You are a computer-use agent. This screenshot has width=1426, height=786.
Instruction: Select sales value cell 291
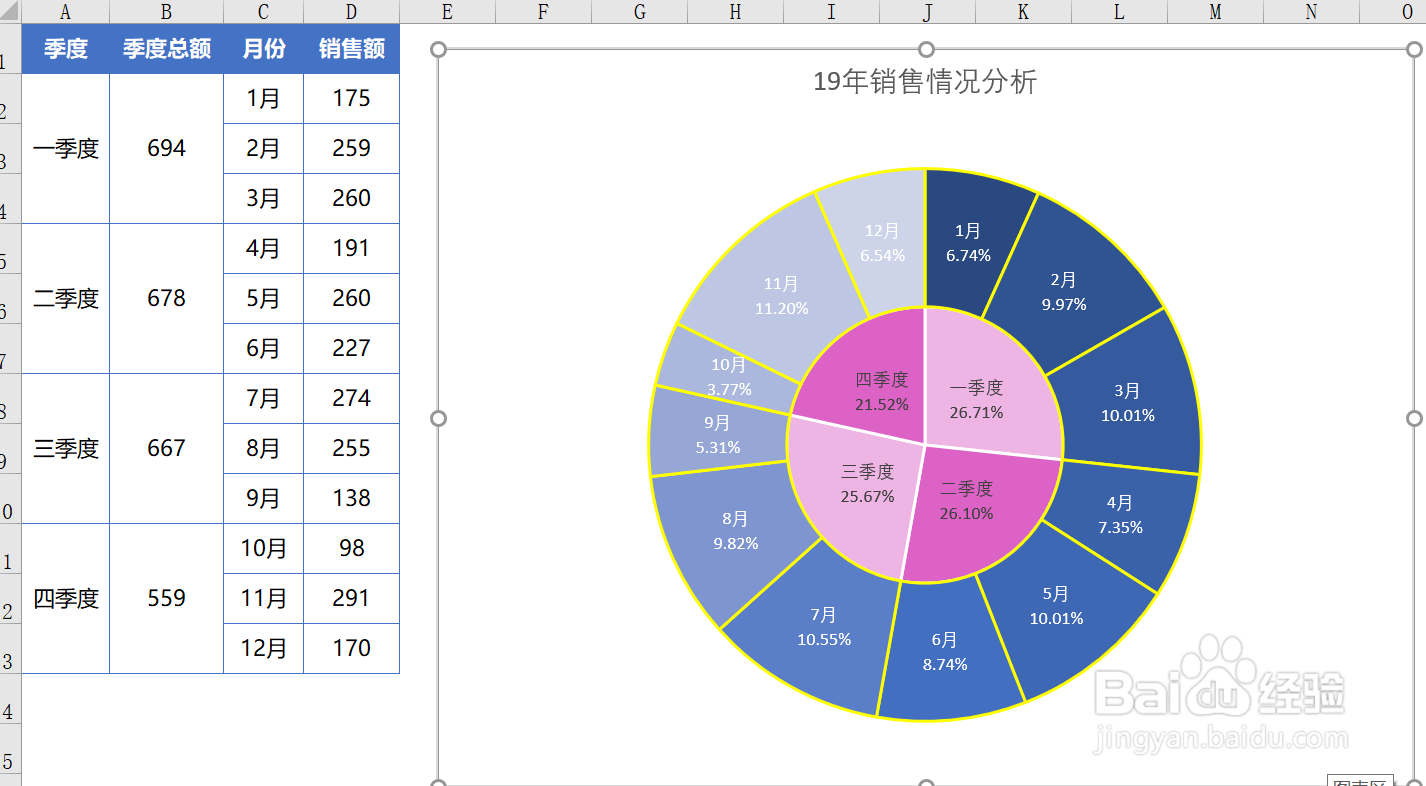[352, 599]
